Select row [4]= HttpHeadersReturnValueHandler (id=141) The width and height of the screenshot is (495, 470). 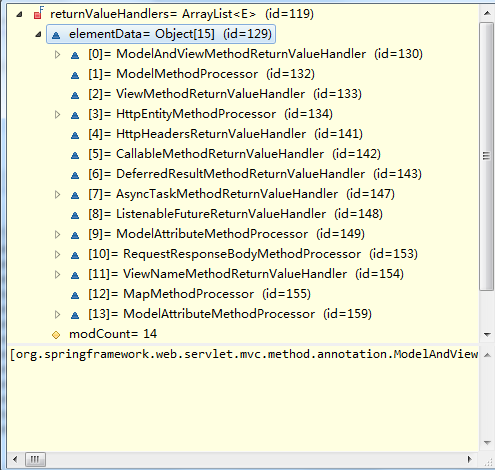click(x=225, y=134)
